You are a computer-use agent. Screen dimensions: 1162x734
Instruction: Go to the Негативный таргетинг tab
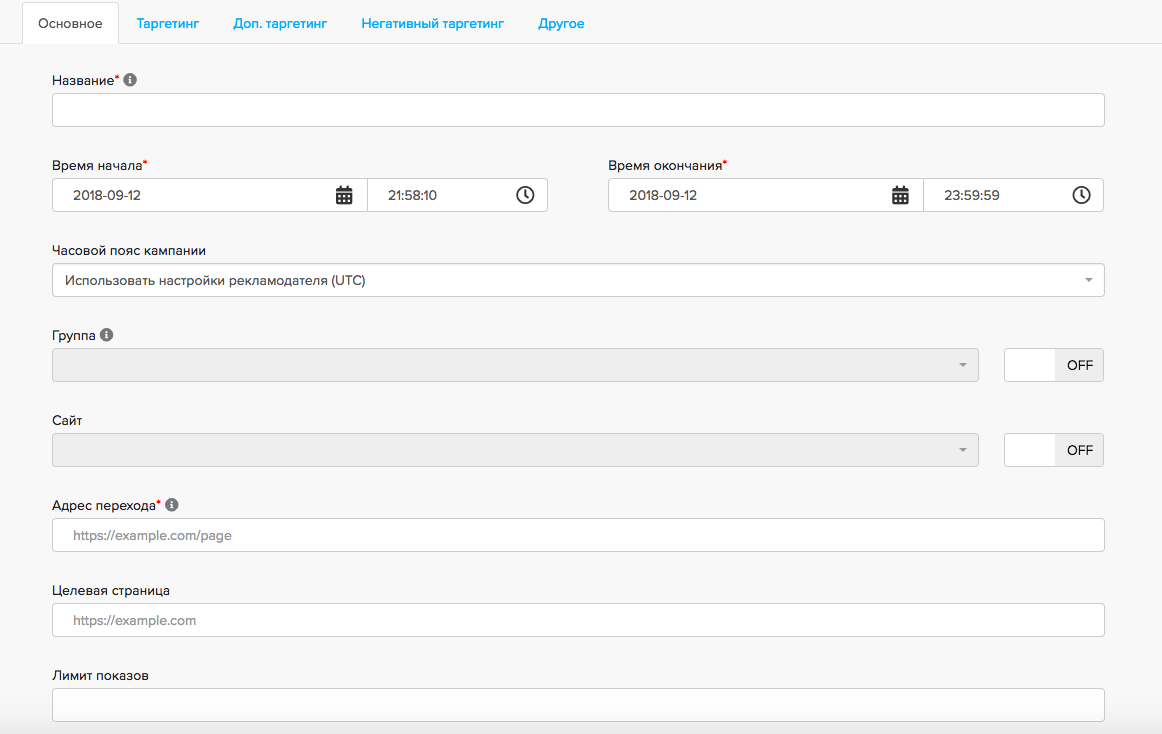coord(432,23)
